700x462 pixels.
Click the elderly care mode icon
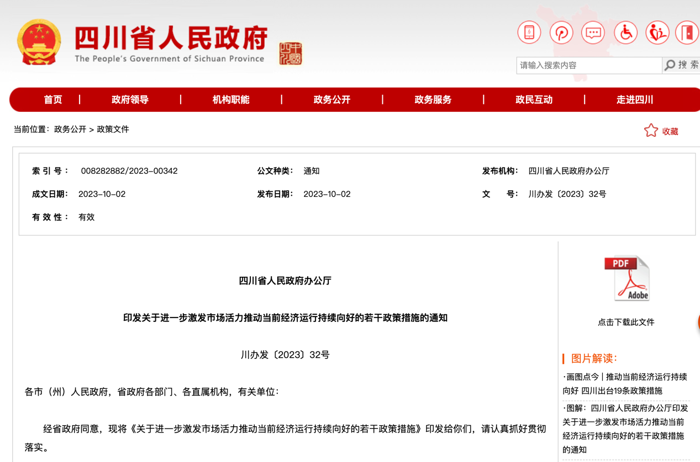pos(657,32)
